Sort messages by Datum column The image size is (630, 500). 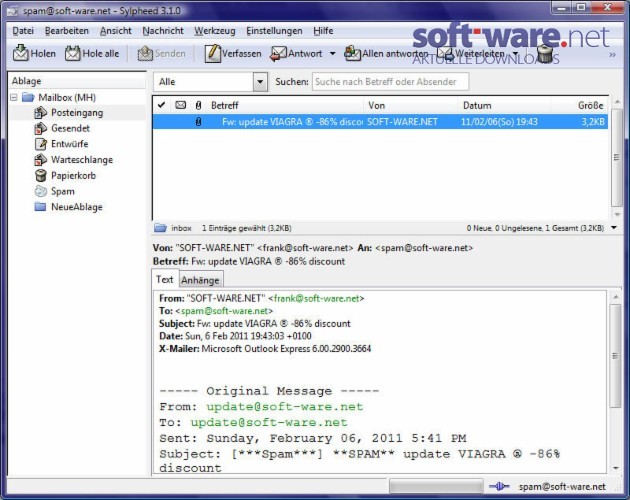[x=504, y=105]
